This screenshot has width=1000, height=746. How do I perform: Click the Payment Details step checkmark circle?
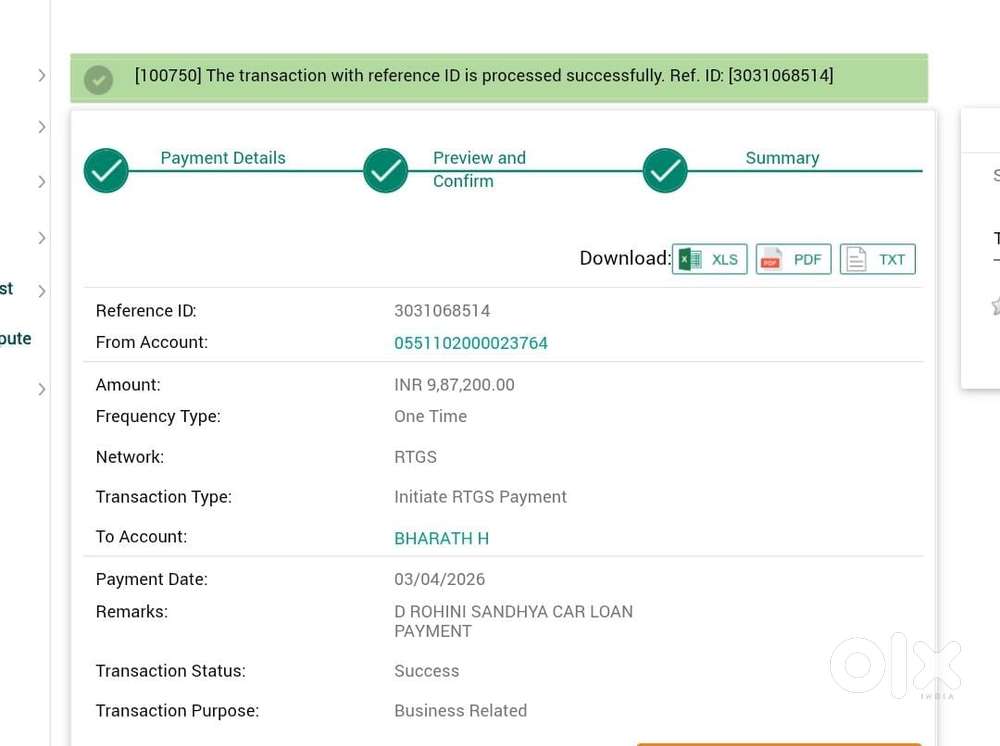[106, 170]
